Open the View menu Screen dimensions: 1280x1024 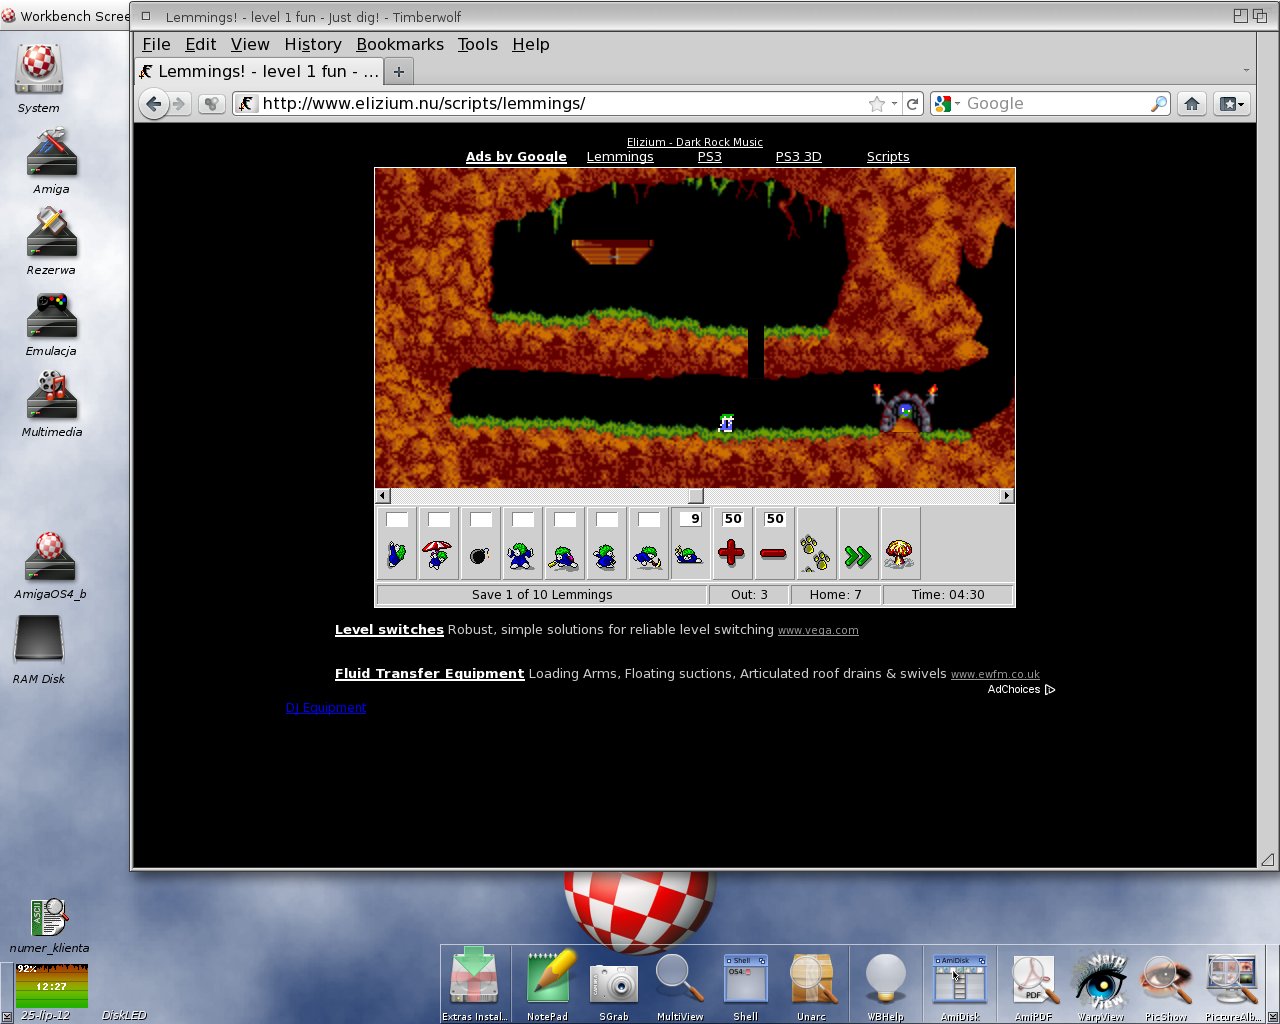click(250, 45)
